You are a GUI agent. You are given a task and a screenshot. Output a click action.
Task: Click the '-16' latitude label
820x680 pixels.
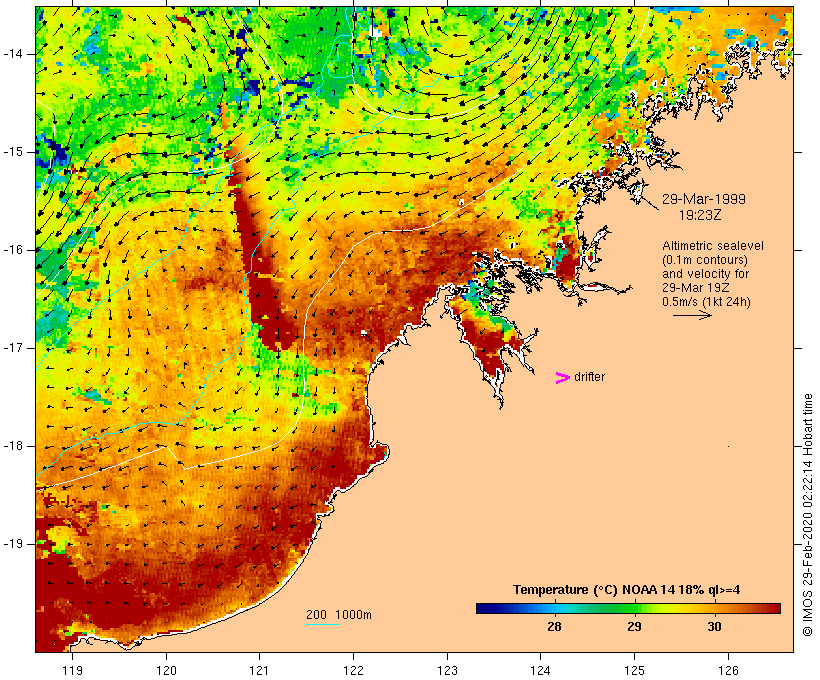point(13,250)
